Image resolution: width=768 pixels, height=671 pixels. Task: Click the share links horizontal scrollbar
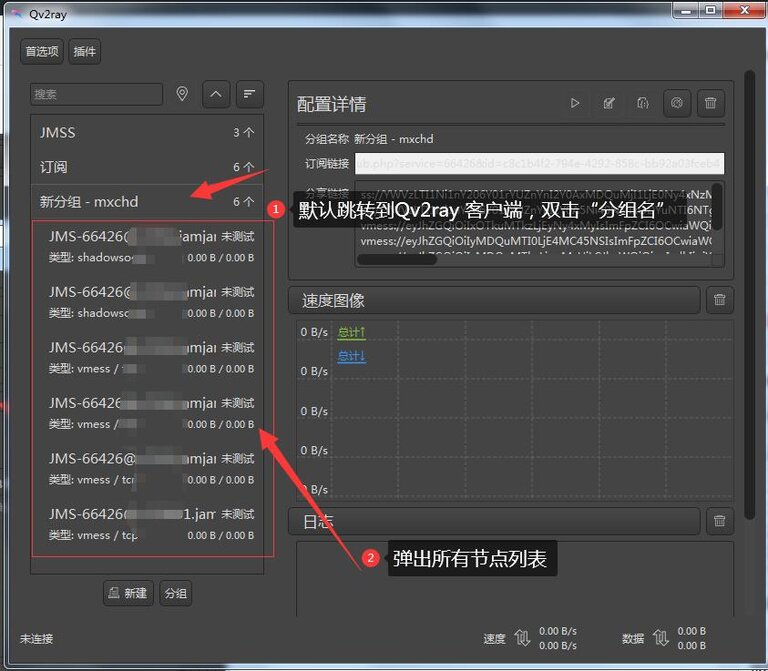coord(397,260)
